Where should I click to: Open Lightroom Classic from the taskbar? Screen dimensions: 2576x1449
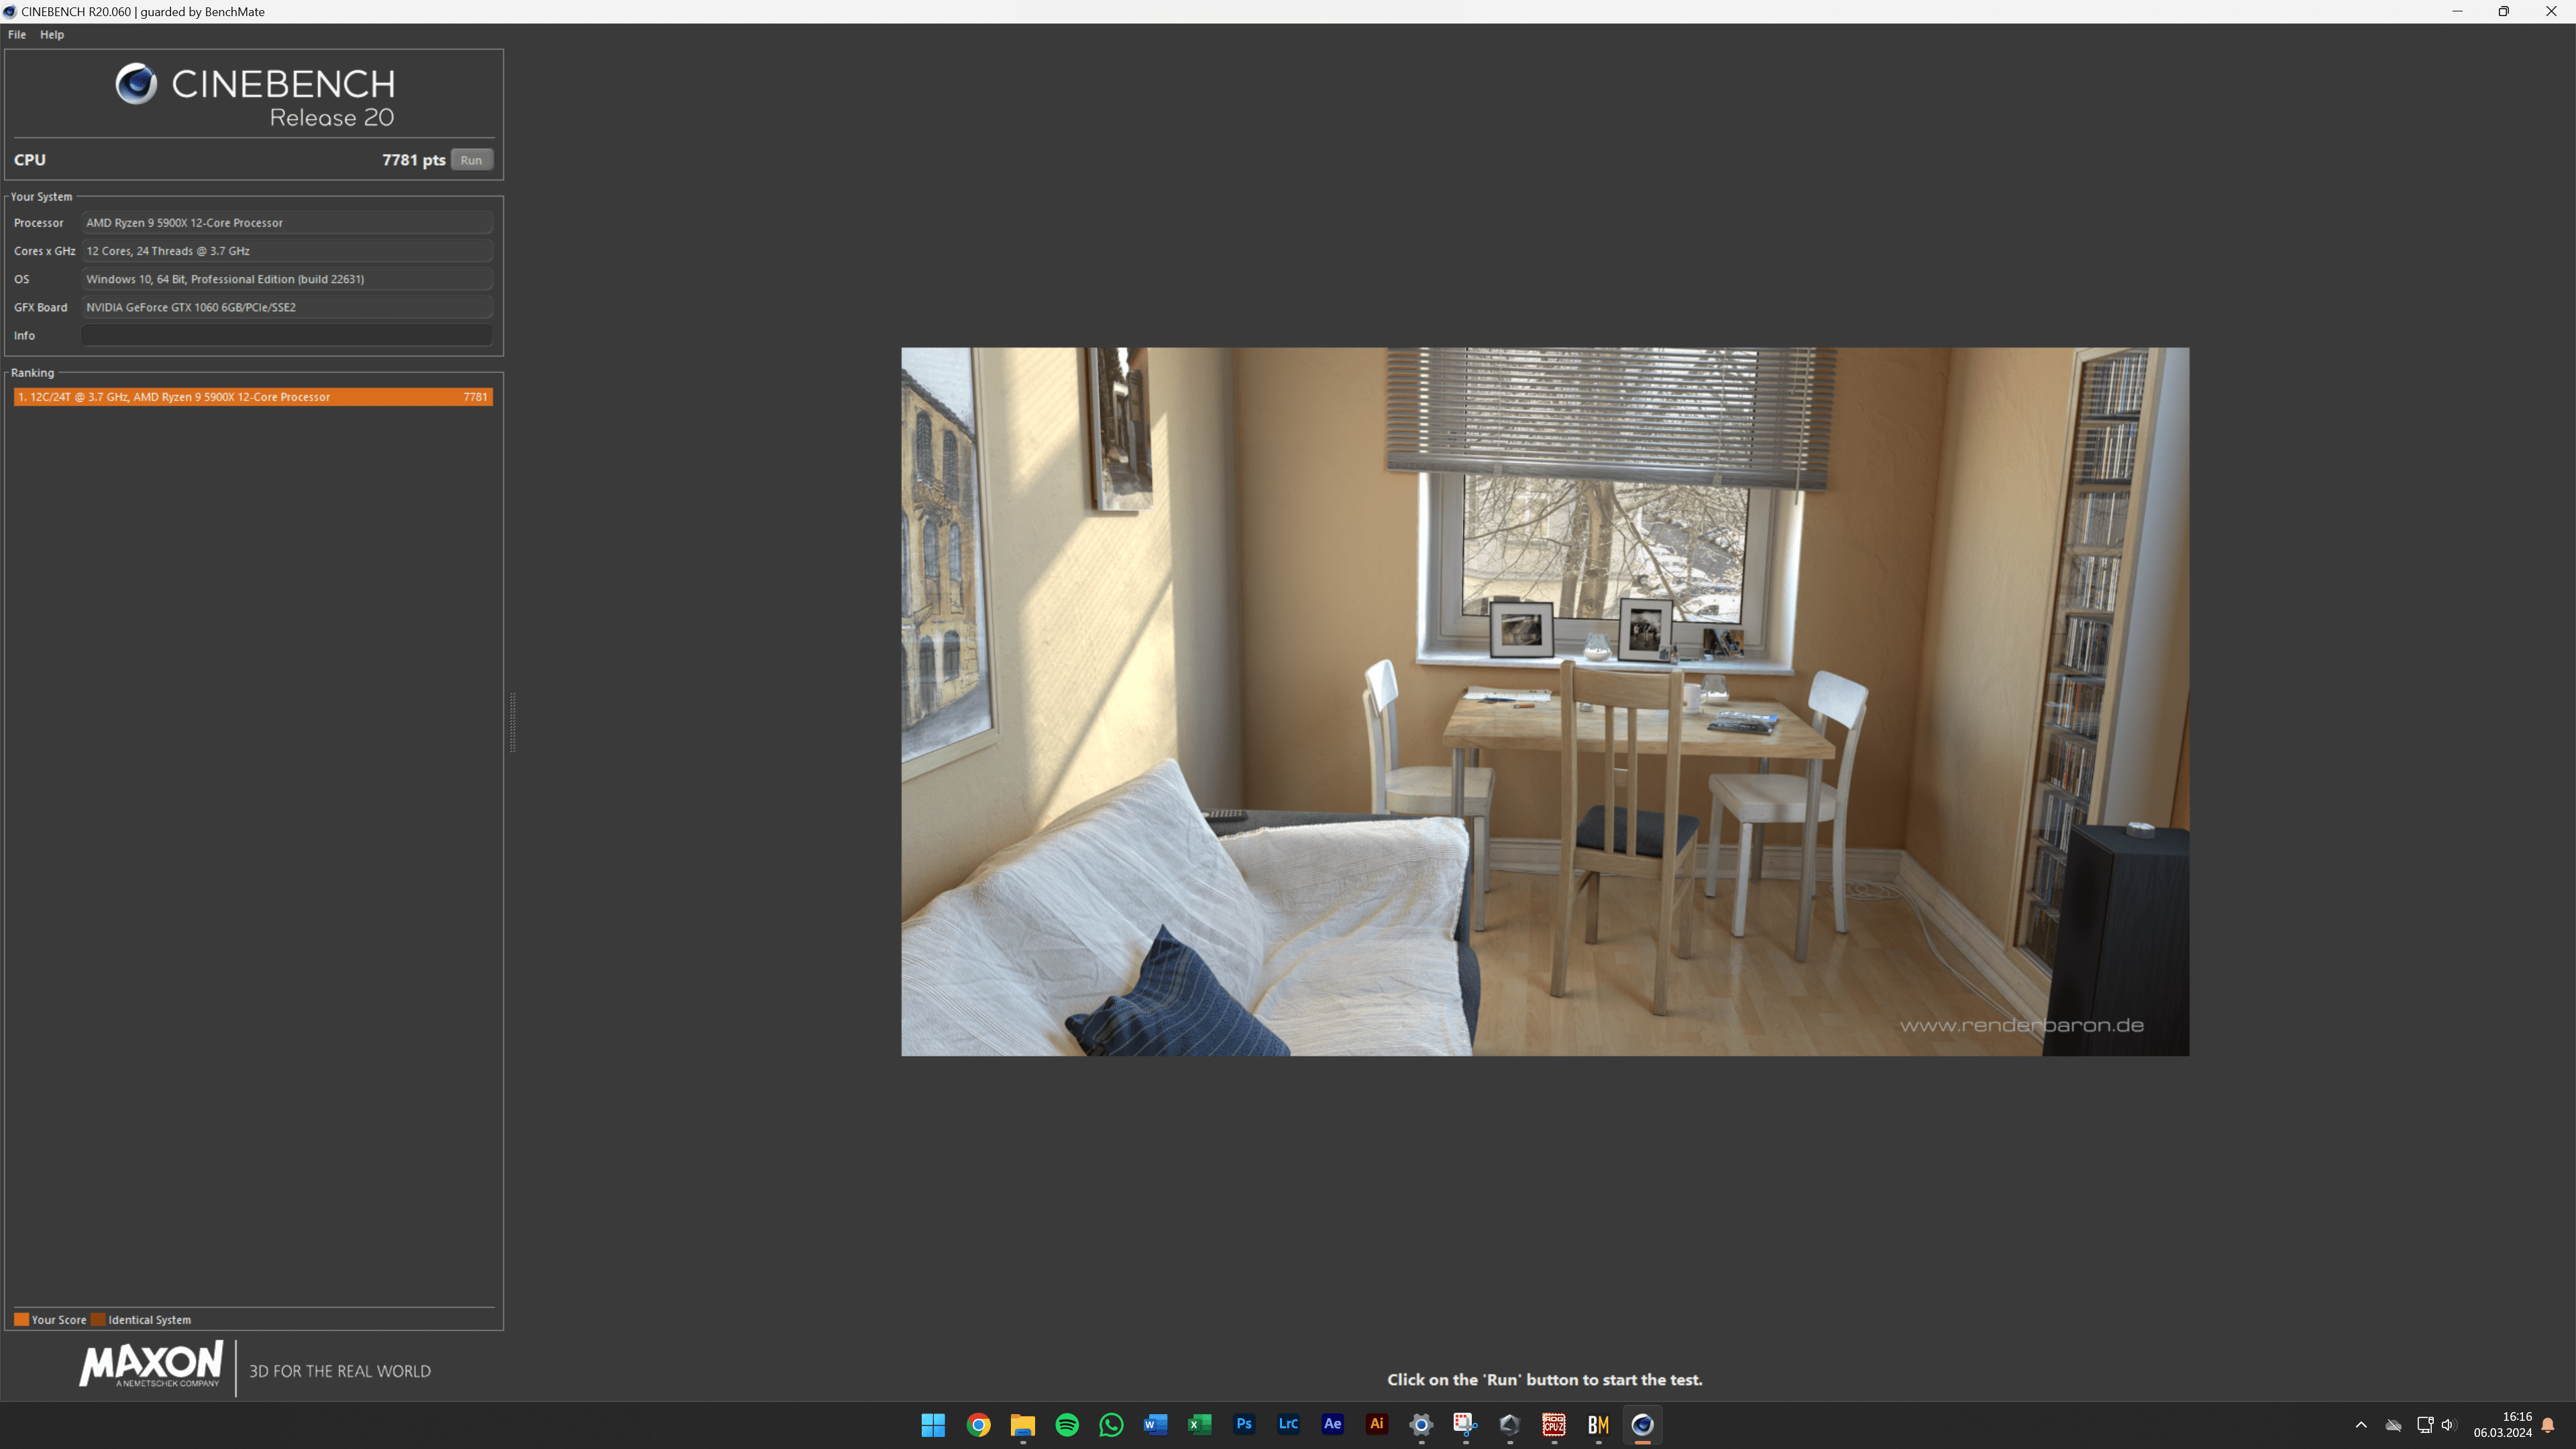[1288, 1425]
